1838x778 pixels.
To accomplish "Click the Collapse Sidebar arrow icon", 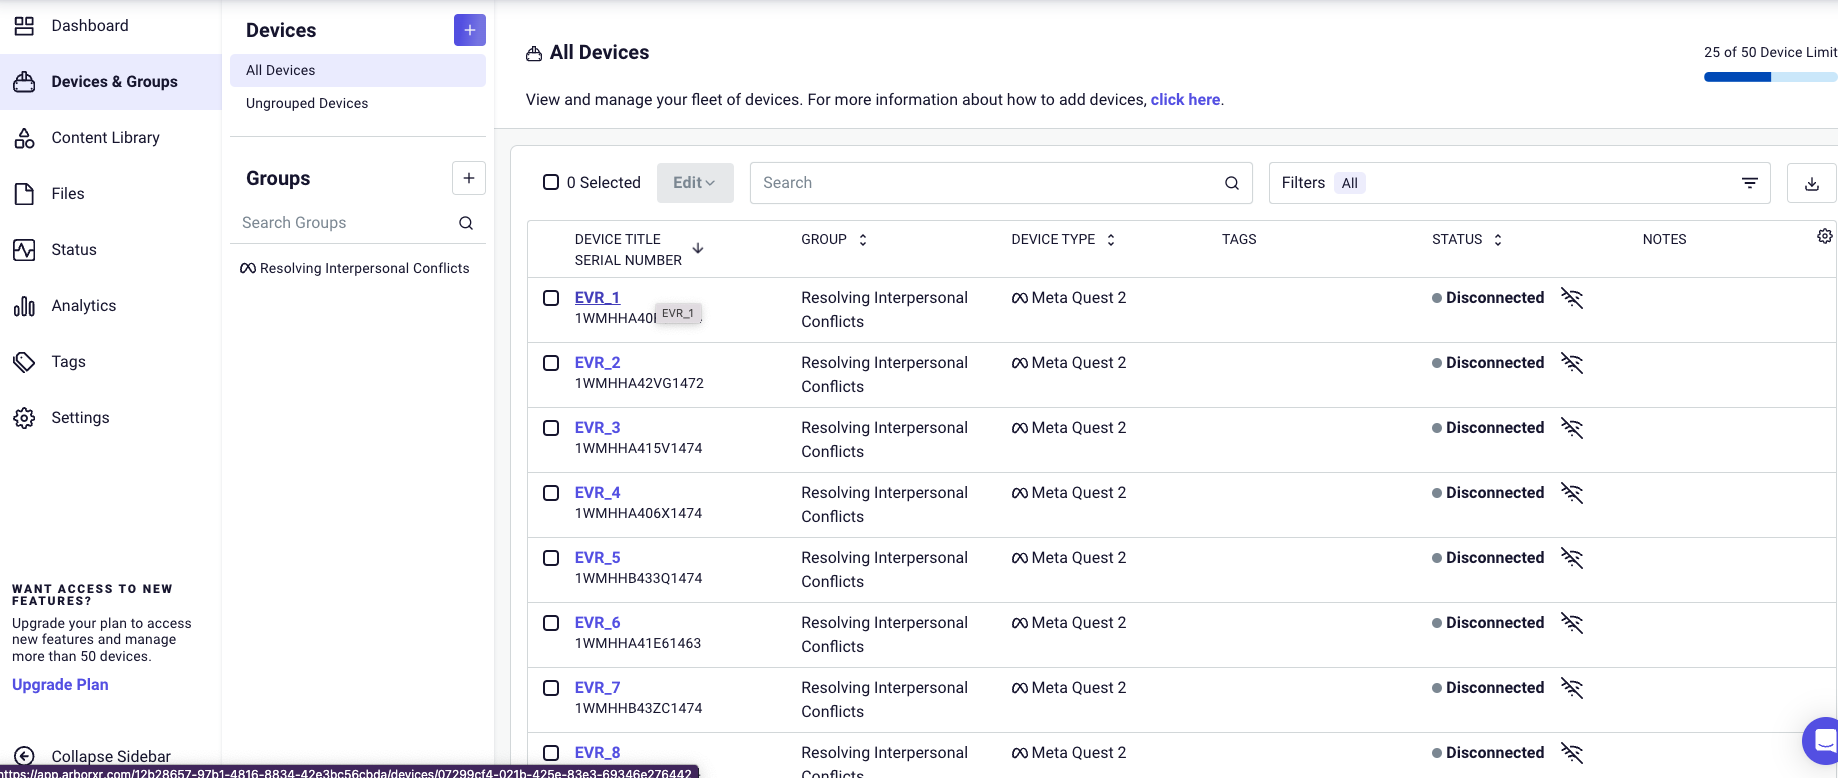I will coord(24,756).
